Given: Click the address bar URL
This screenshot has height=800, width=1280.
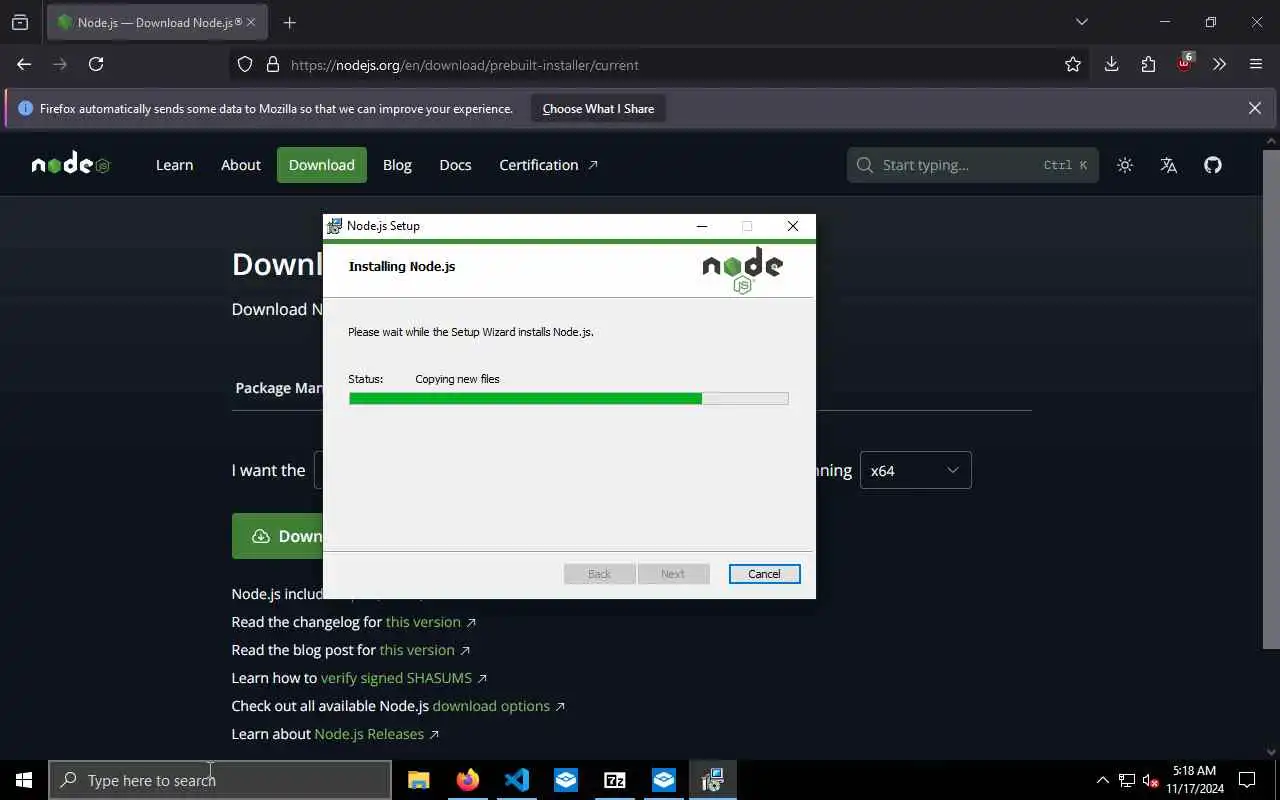Looking at the screenshot, I should tap(465, 65).
